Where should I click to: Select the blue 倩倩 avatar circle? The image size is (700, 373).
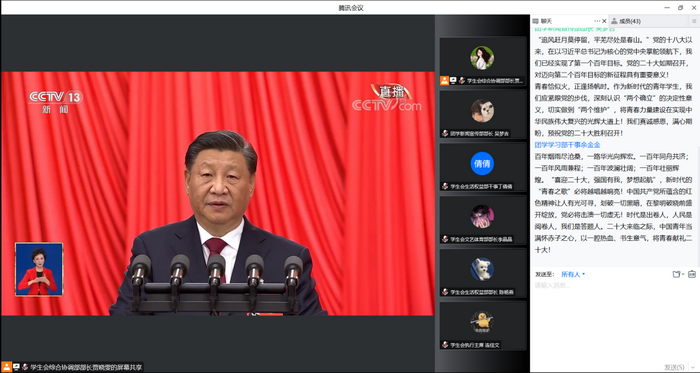tap(482, 163)
